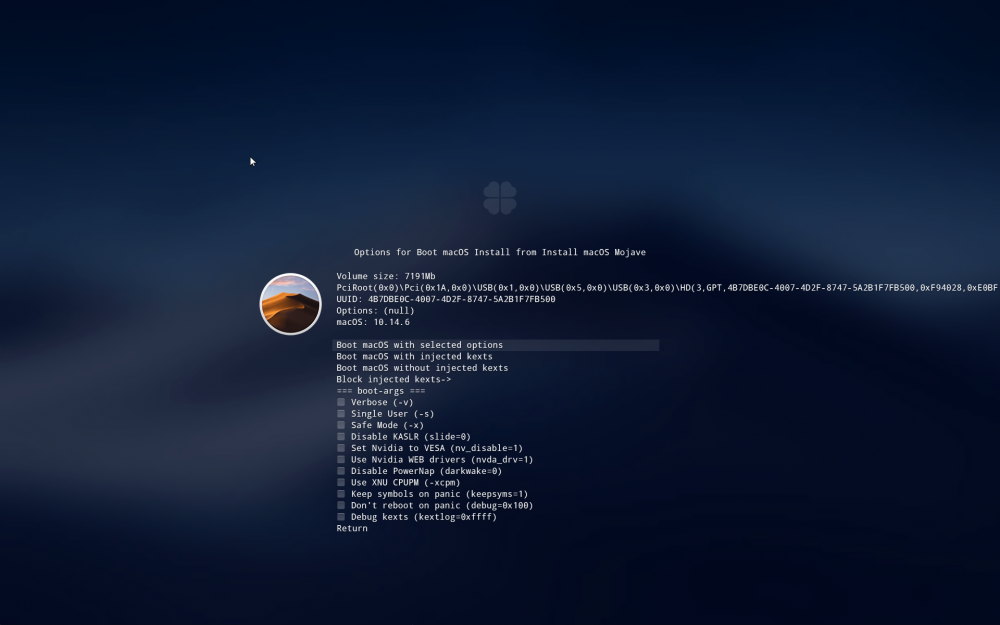Viewport: 1000px width, 625px height.
Task: Enable Disable KASLR (slide=0) checkbox
Action: coord(341,437)
